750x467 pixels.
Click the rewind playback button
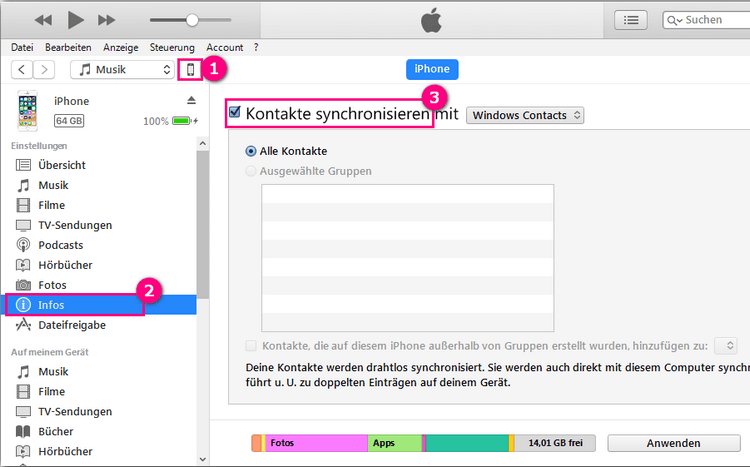pyautogui.click(x=43, y=20)
